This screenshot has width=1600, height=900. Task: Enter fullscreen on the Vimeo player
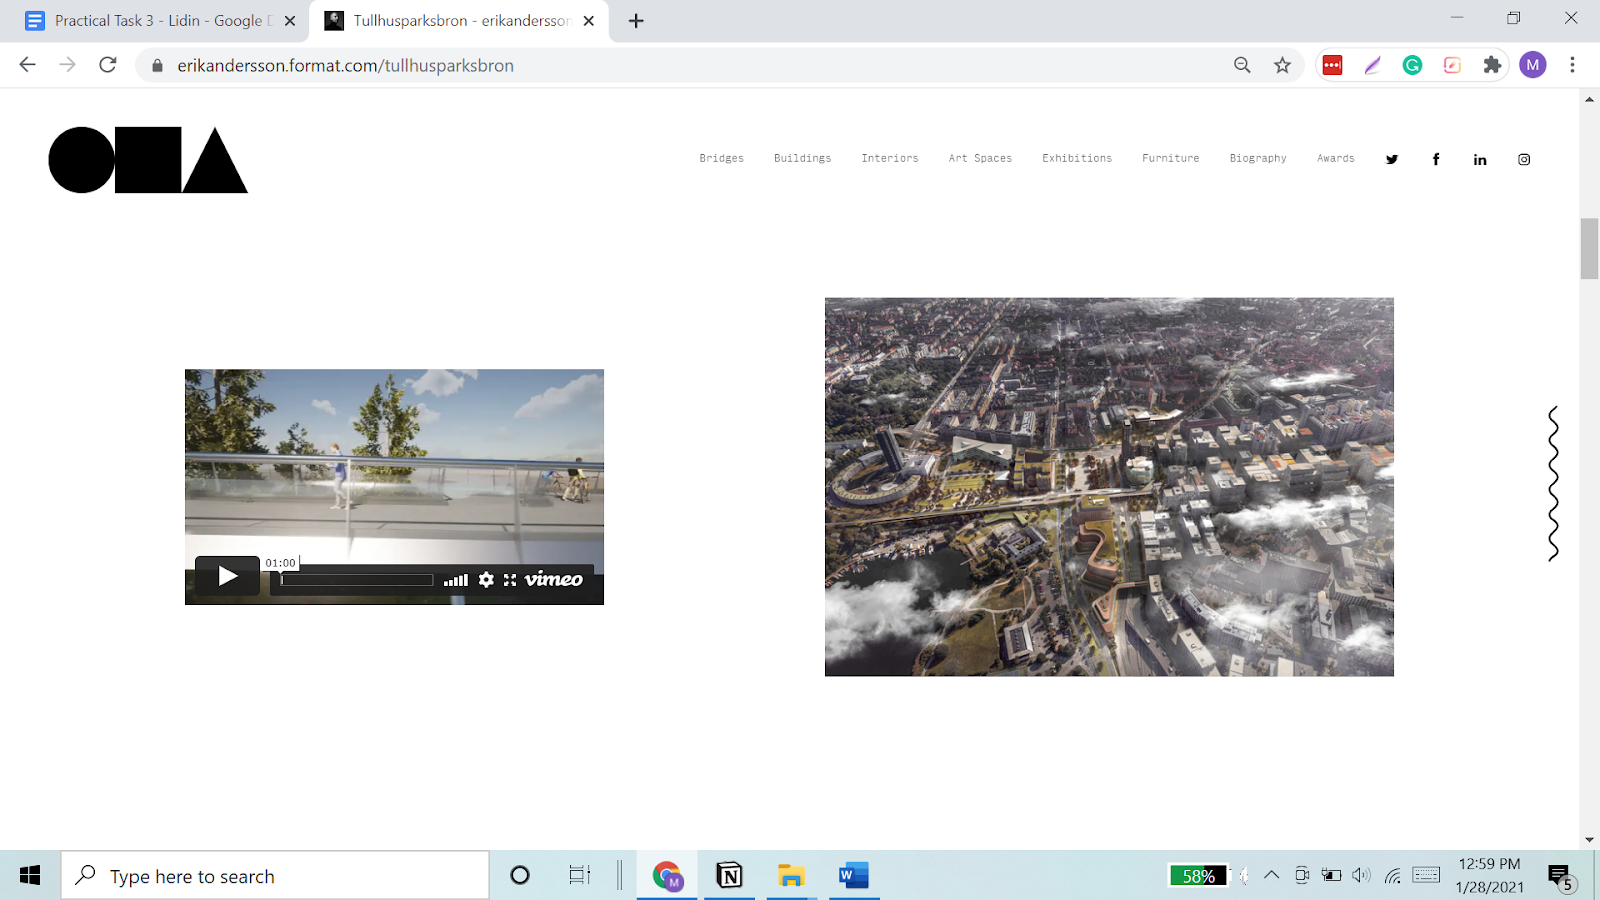coord(510,580)
